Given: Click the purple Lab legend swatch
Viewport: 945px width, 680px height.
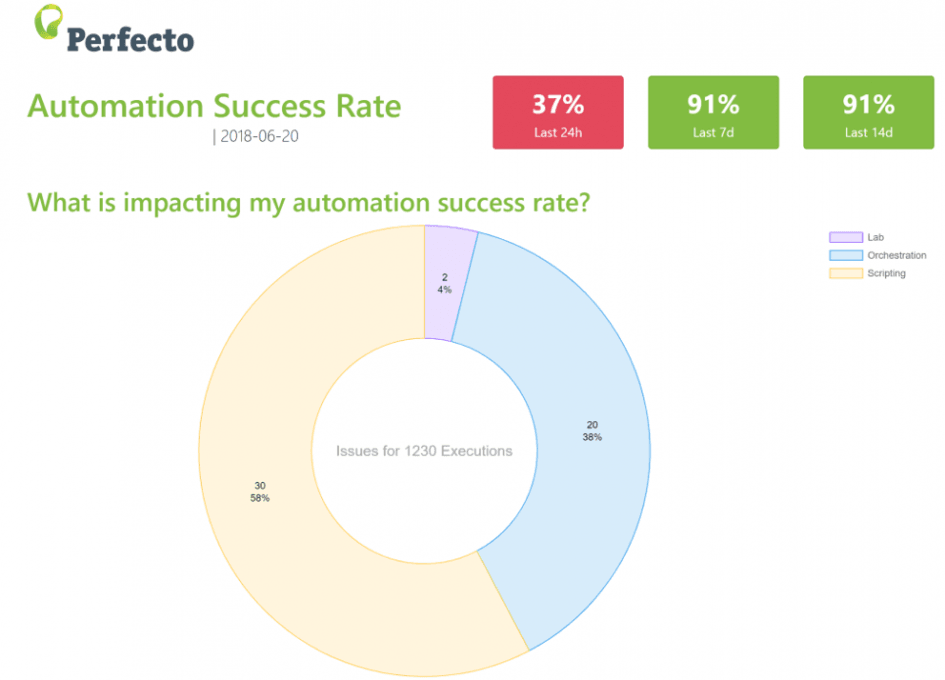Looking at the screenshot, I should pos(846,237).
